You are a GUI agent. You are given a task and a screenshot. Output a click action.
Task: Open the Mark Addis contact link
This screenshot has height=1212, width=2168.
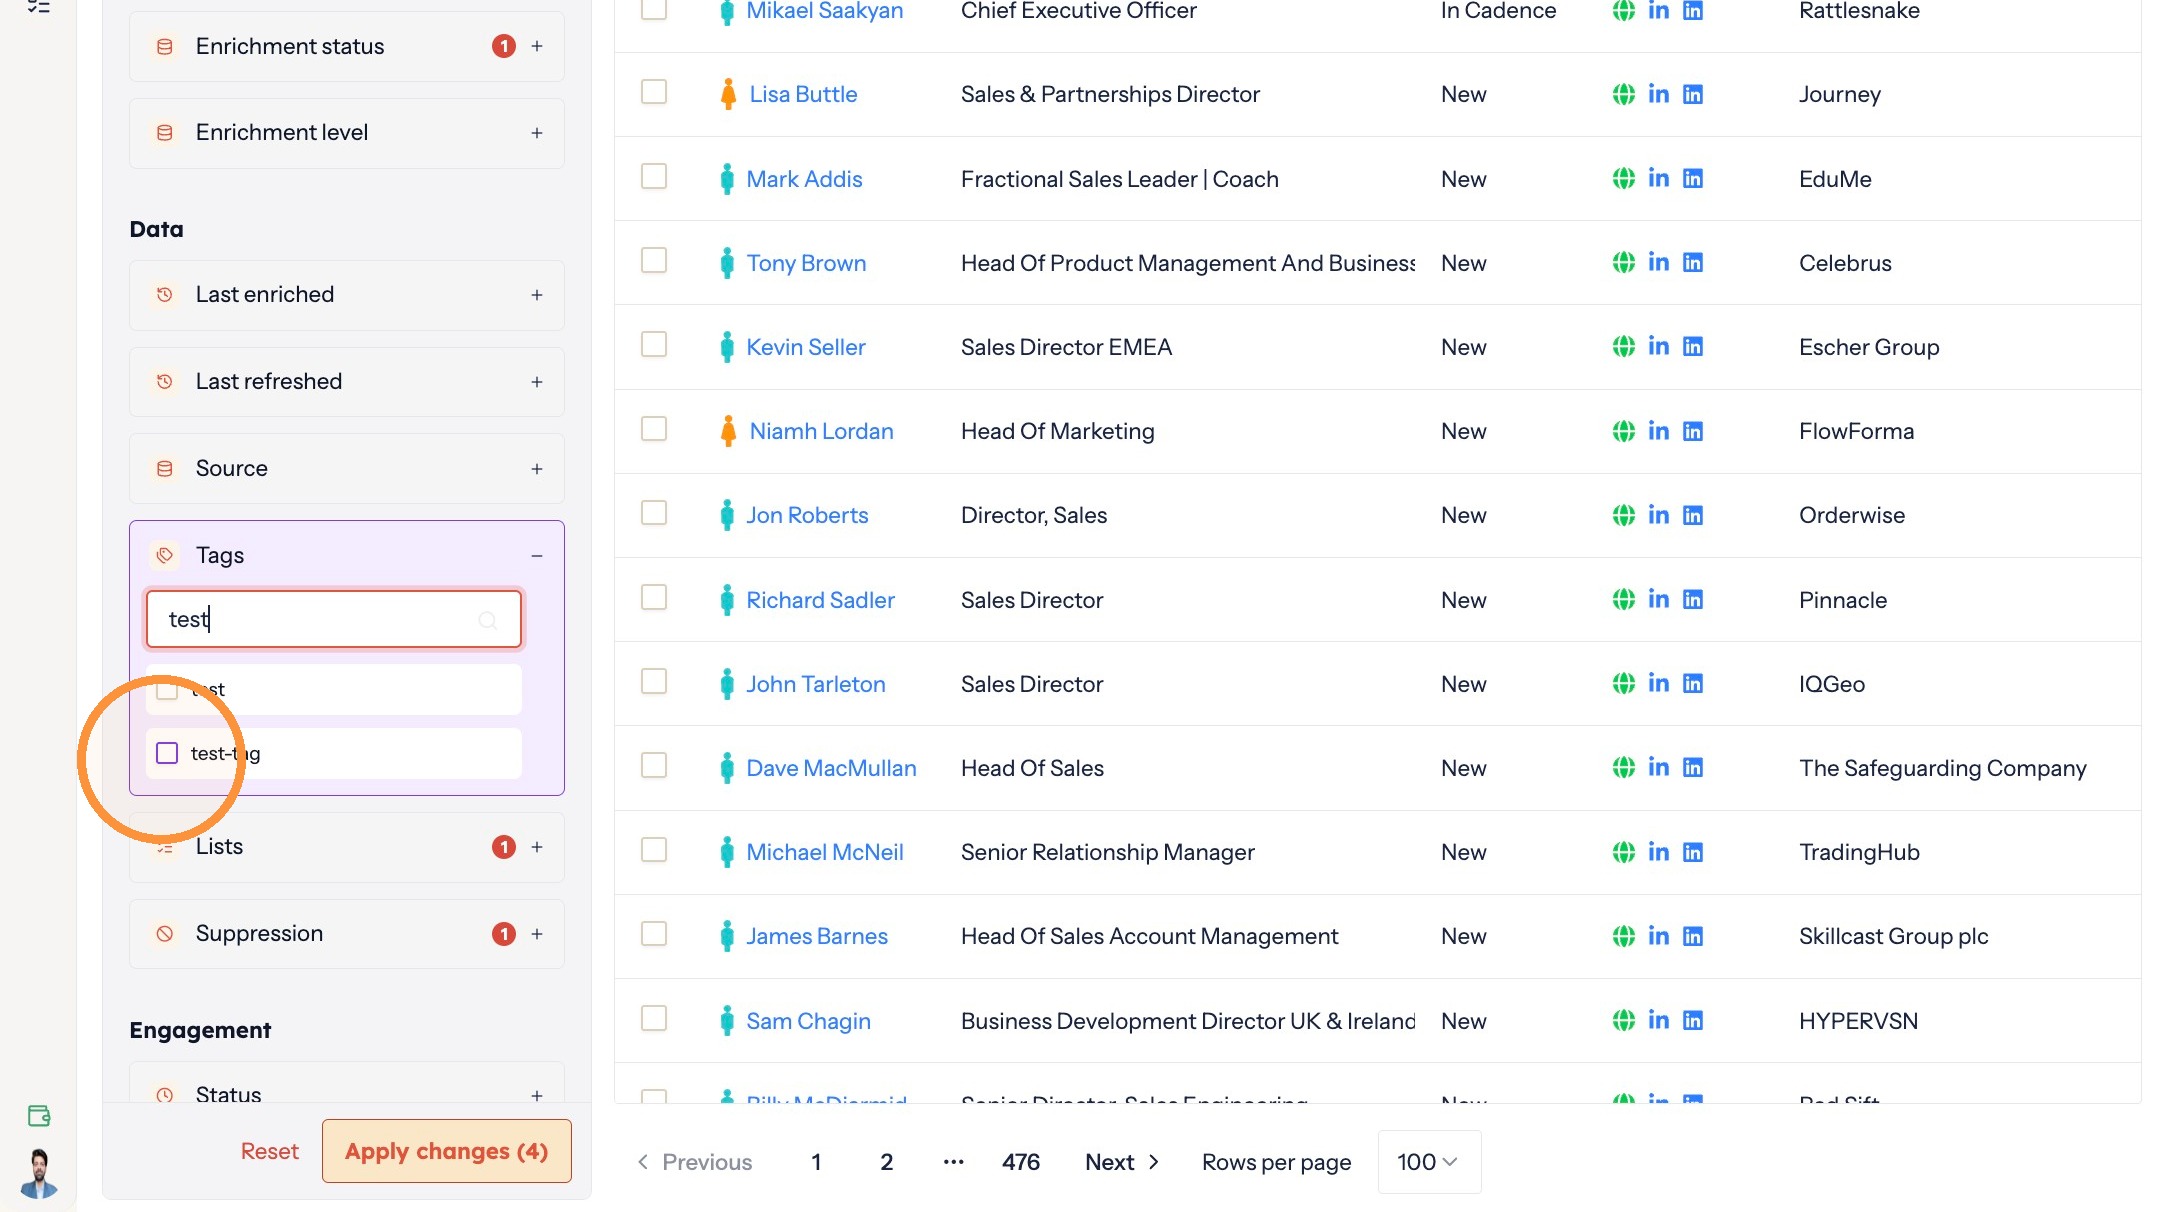(x=804, y=179)
